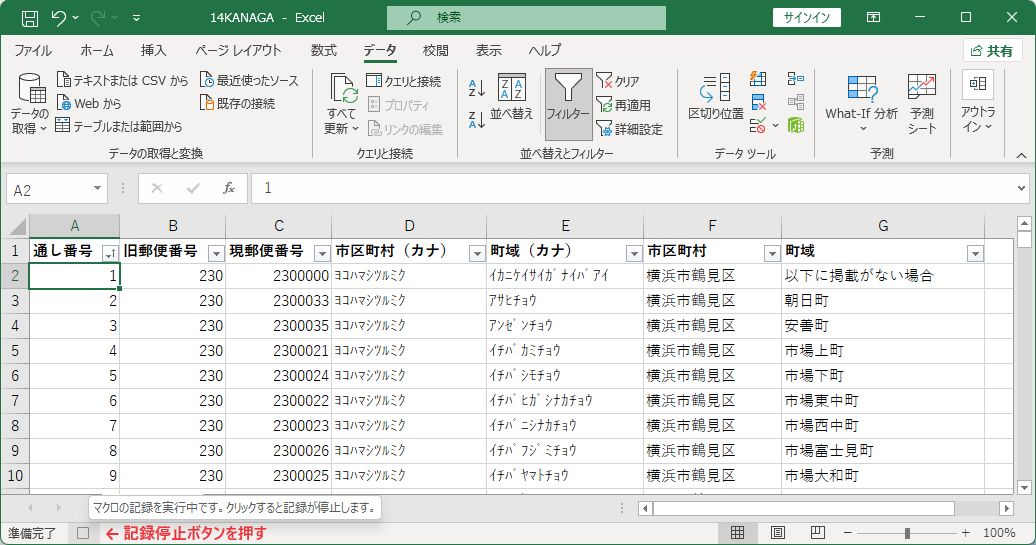Click zoom in plus button

click(966, 532)
